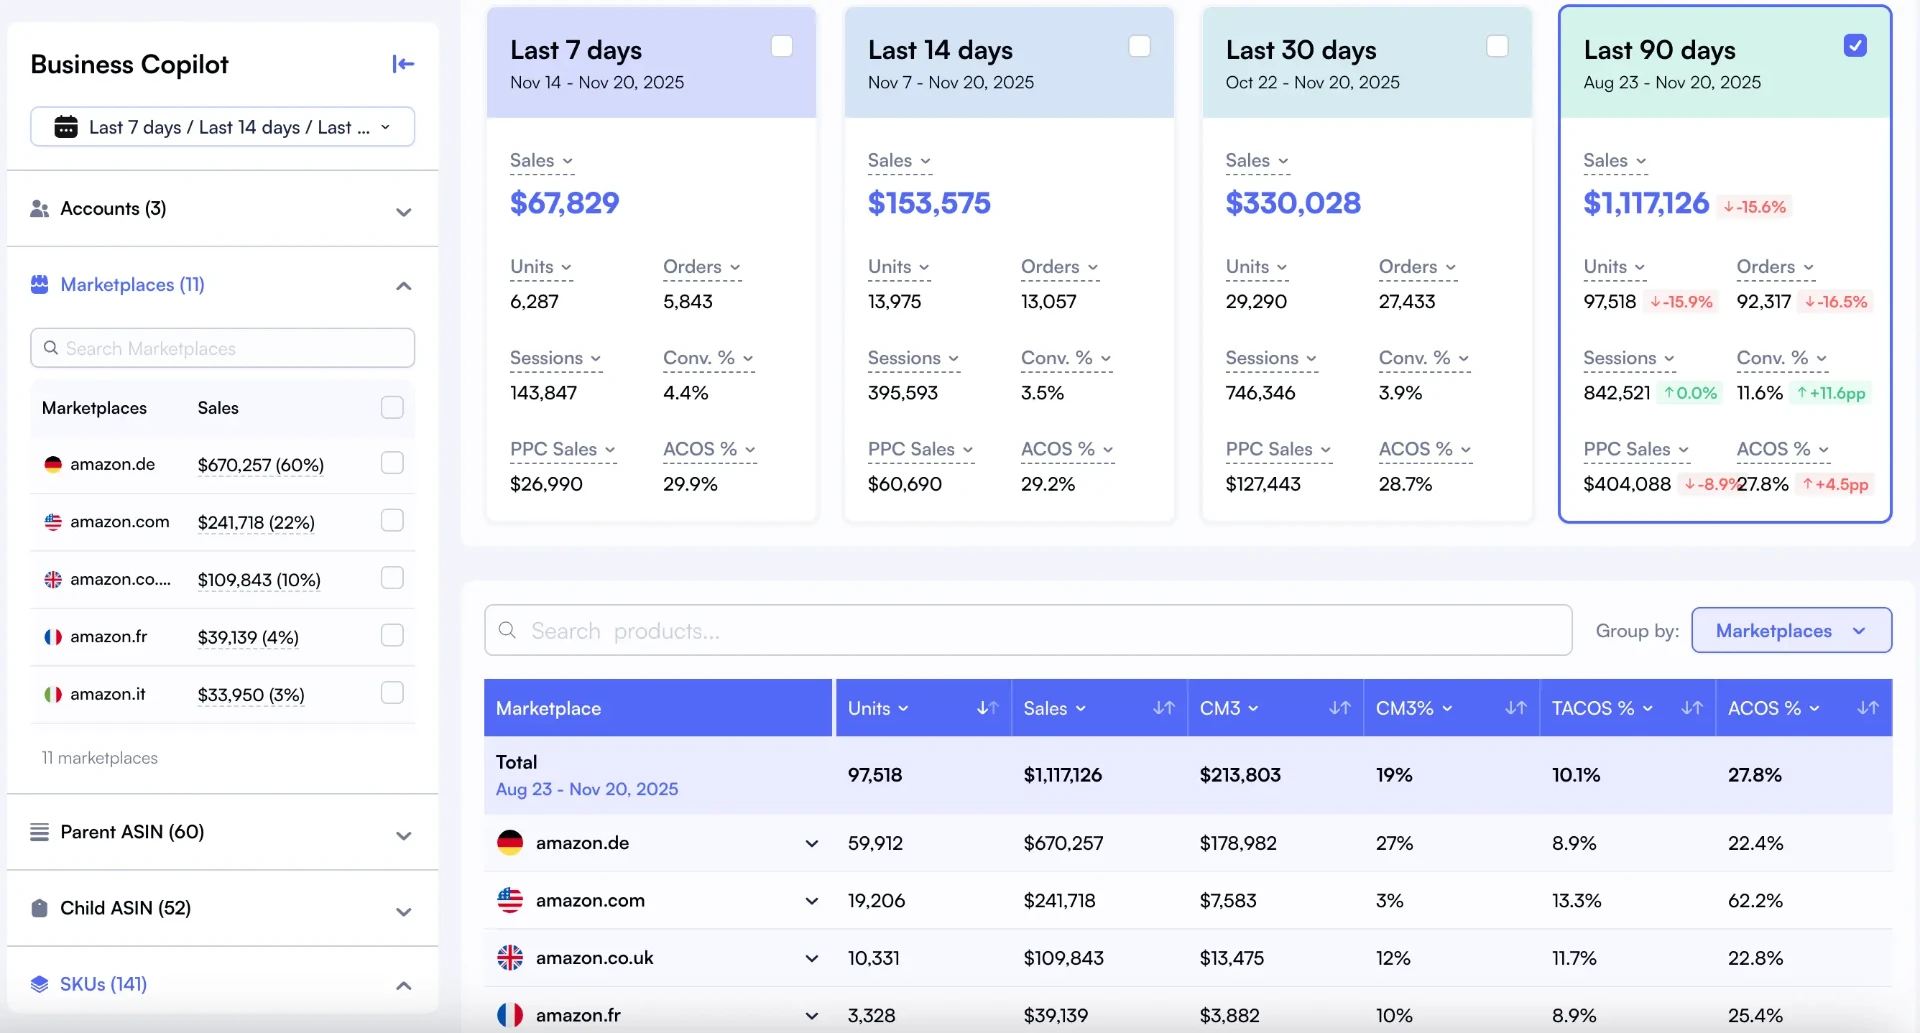
Task: Collapse the SKUs (141) section
Action: 404,986
